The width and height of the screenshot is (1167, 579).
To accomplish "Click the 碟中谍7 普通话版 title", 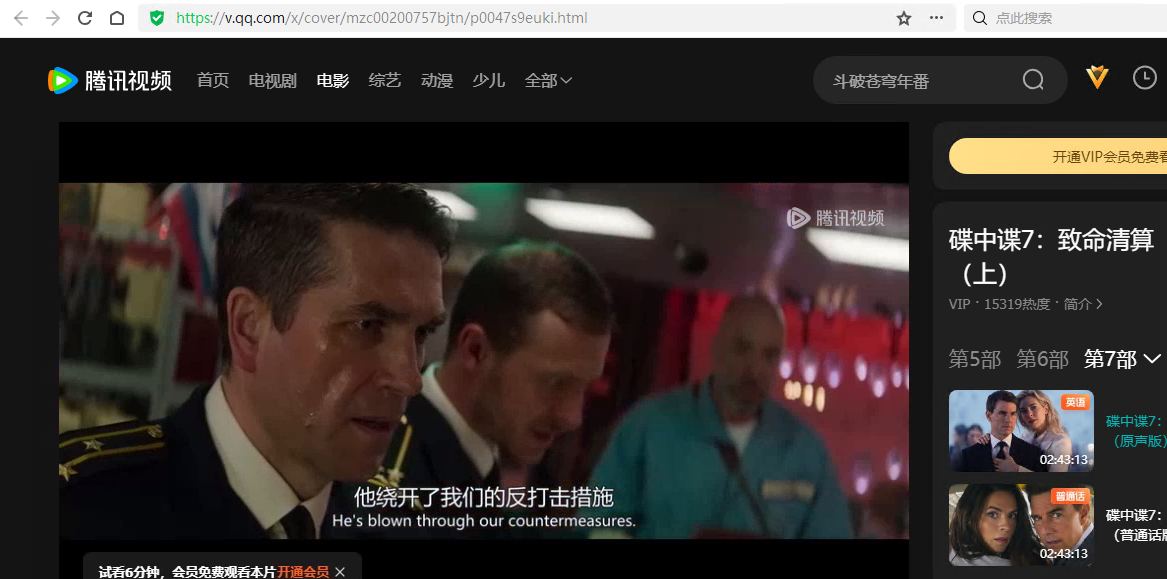I will tap(1136, 525).
